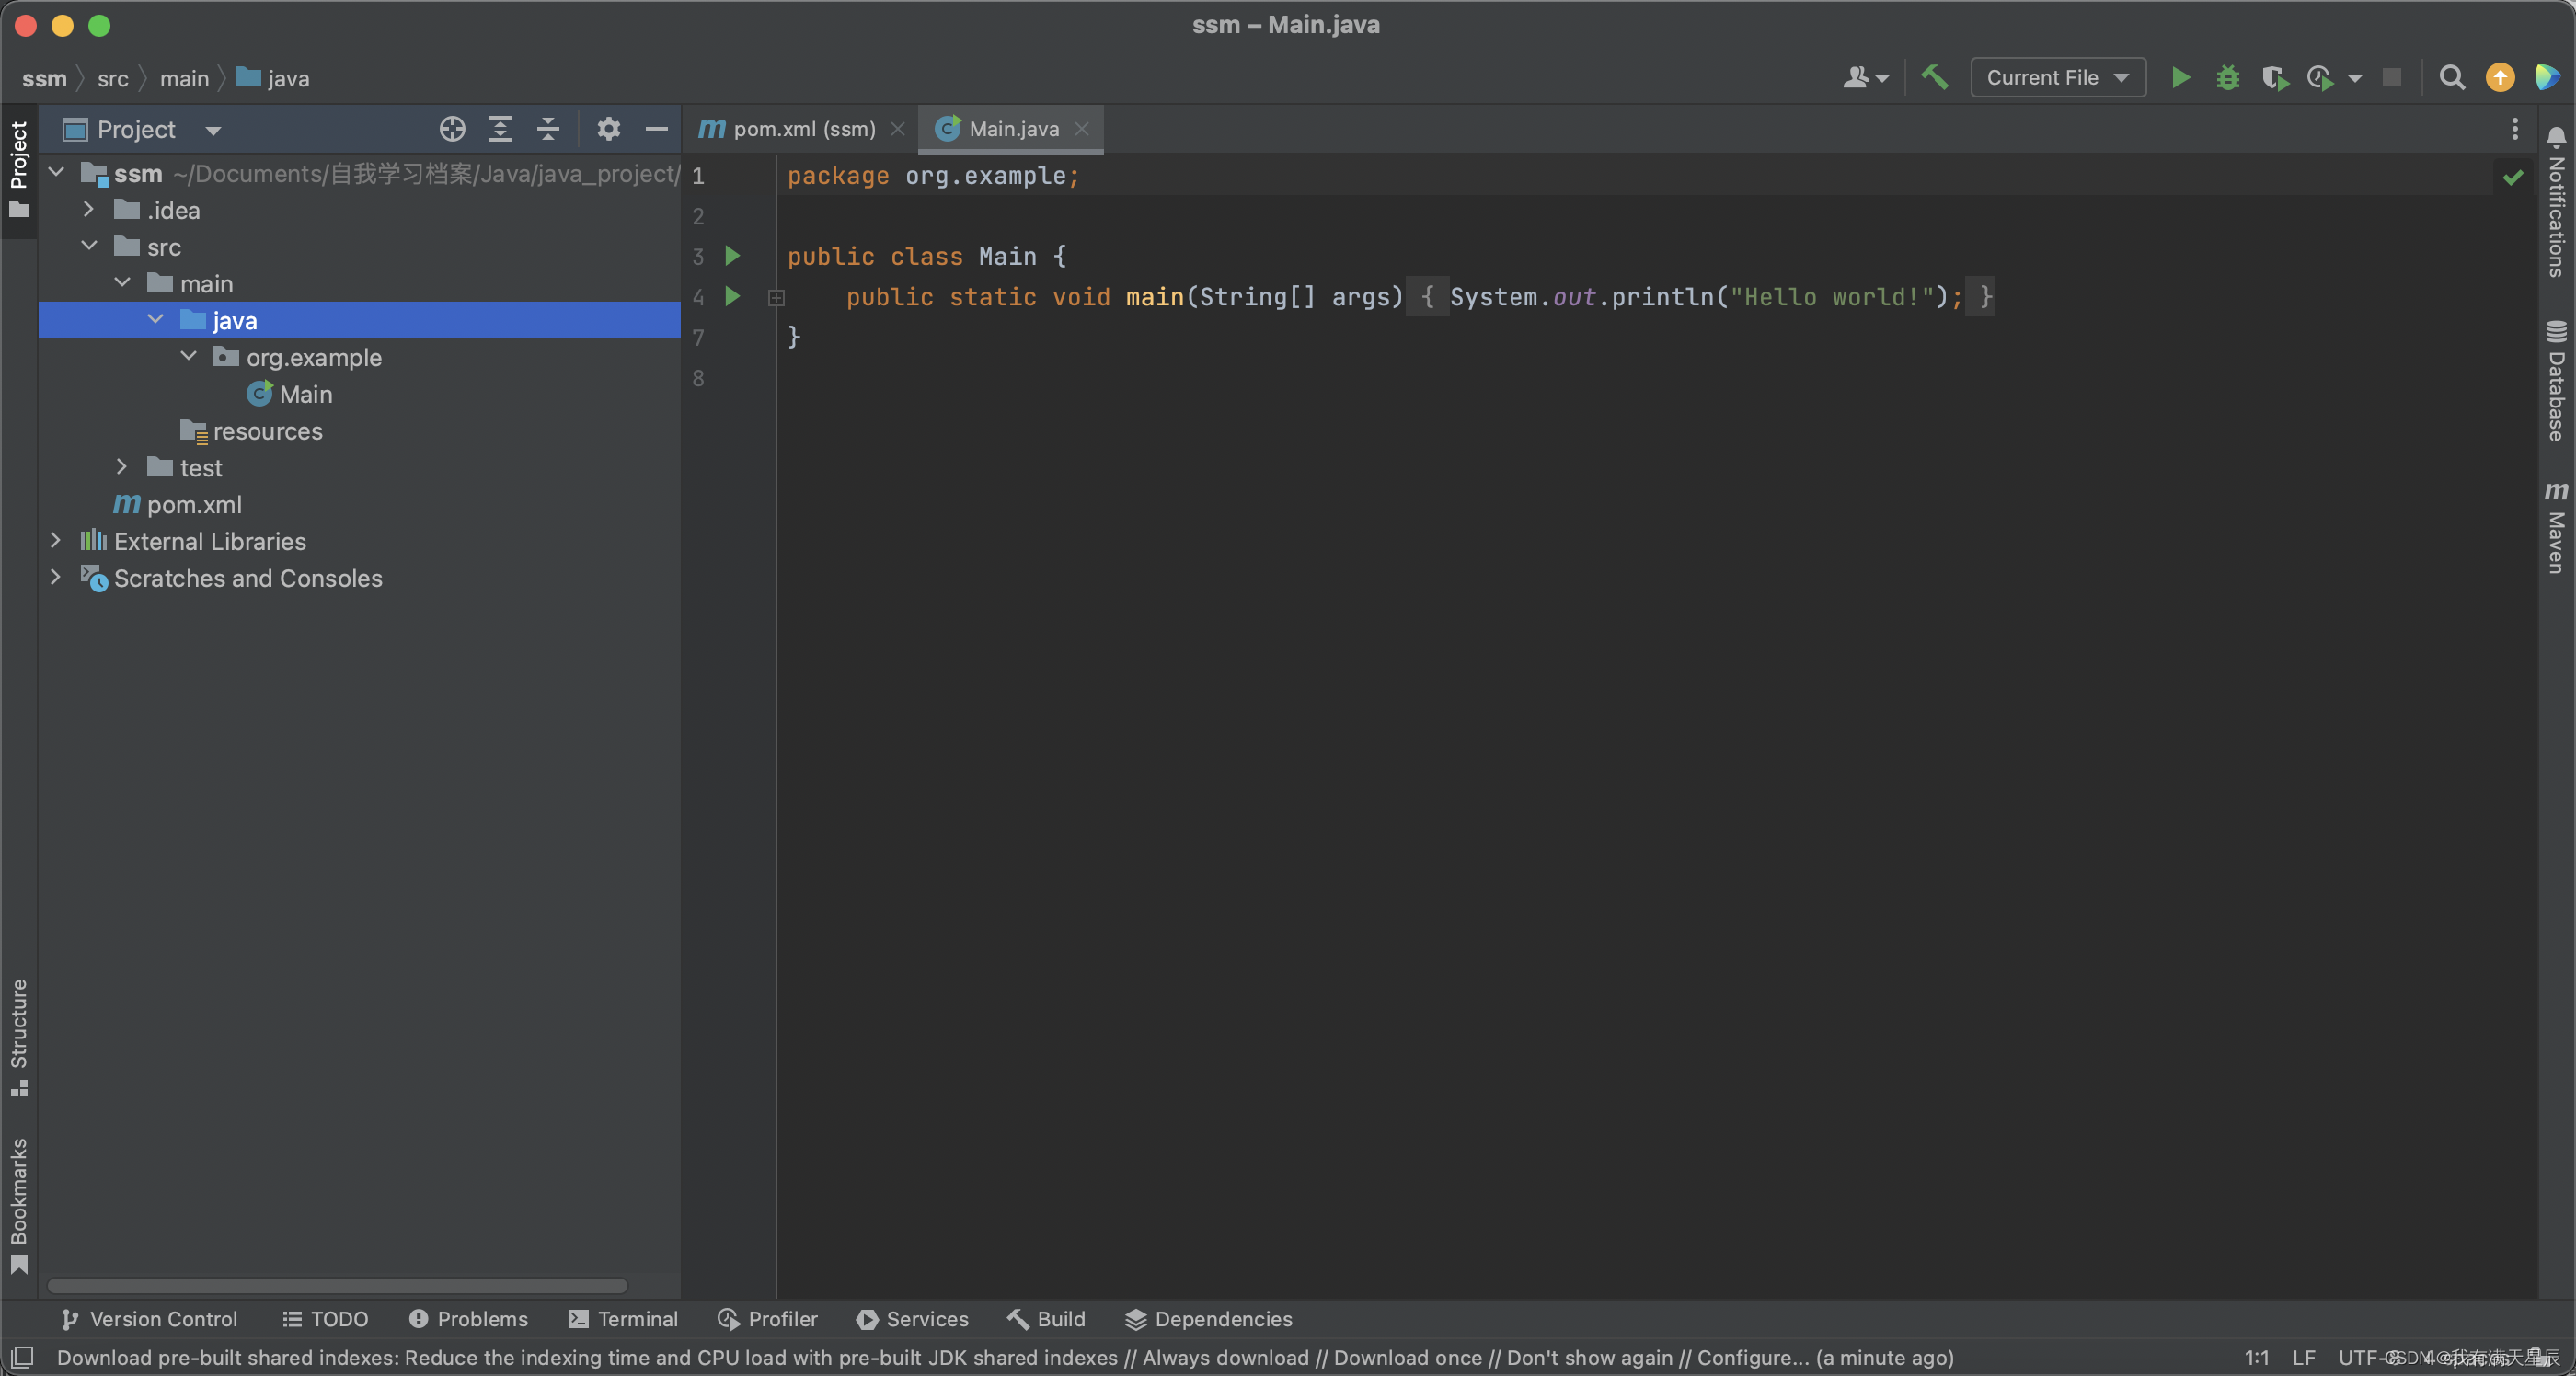This screenshot has height=1376, width=2576.
Task: Click Select Opened File target icon
Action: (x=452, y=129)
